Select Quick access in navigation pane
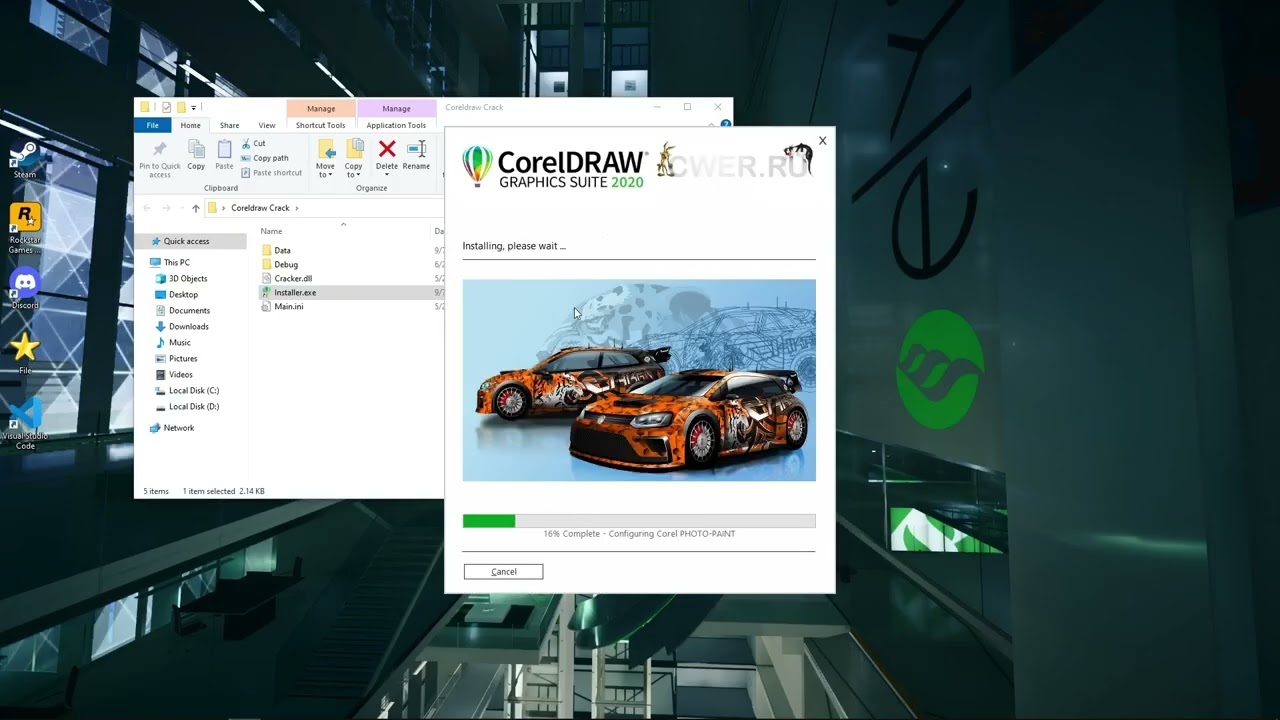Screen dimensions: 1280x720 [x=186, y=241]
